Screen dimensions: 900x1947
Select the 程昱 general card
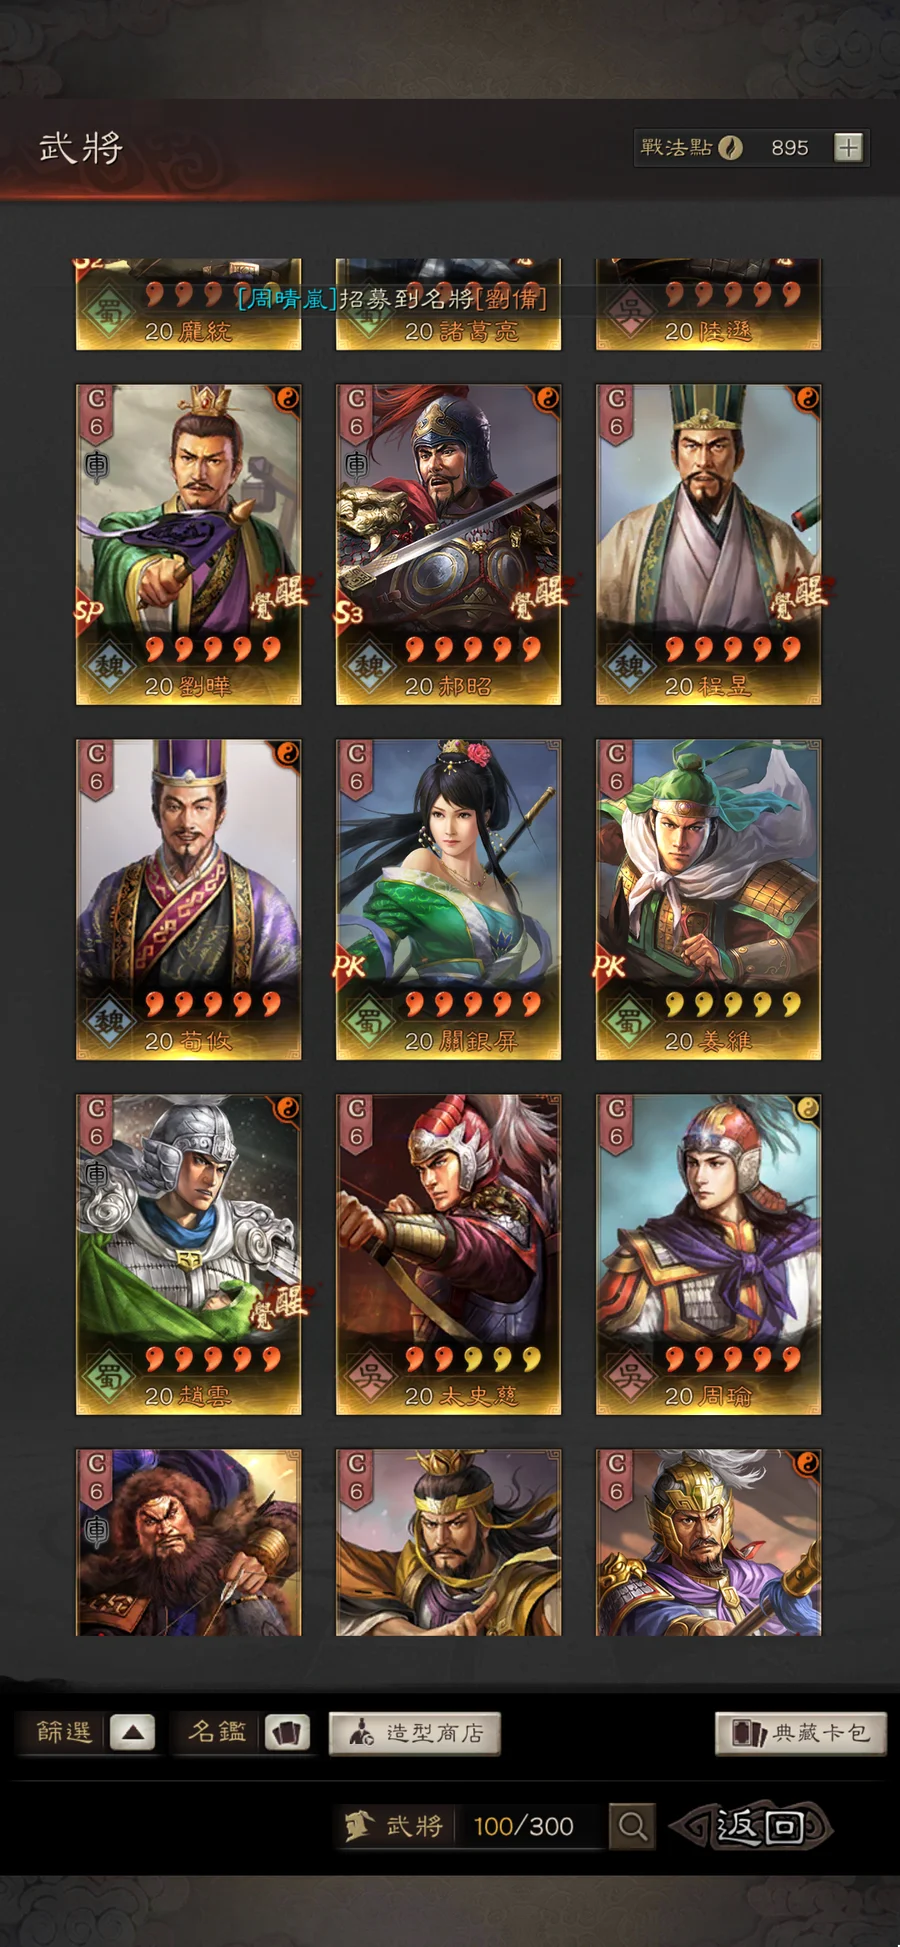point(708,544)
